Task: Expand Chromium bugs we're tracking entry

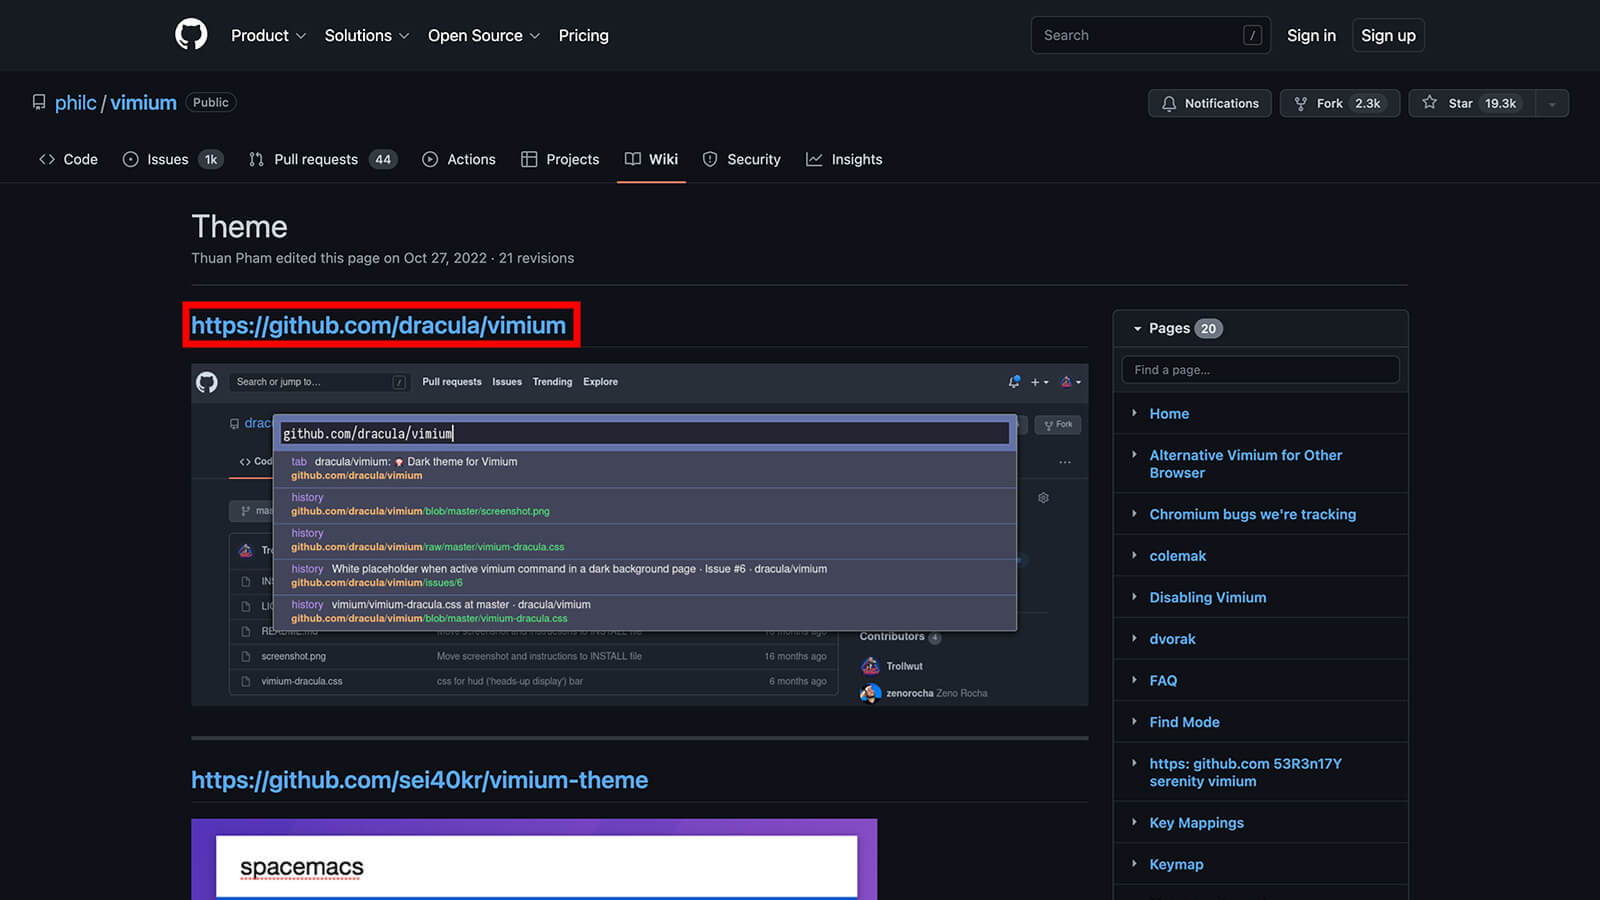Action: coord(1134,513)
